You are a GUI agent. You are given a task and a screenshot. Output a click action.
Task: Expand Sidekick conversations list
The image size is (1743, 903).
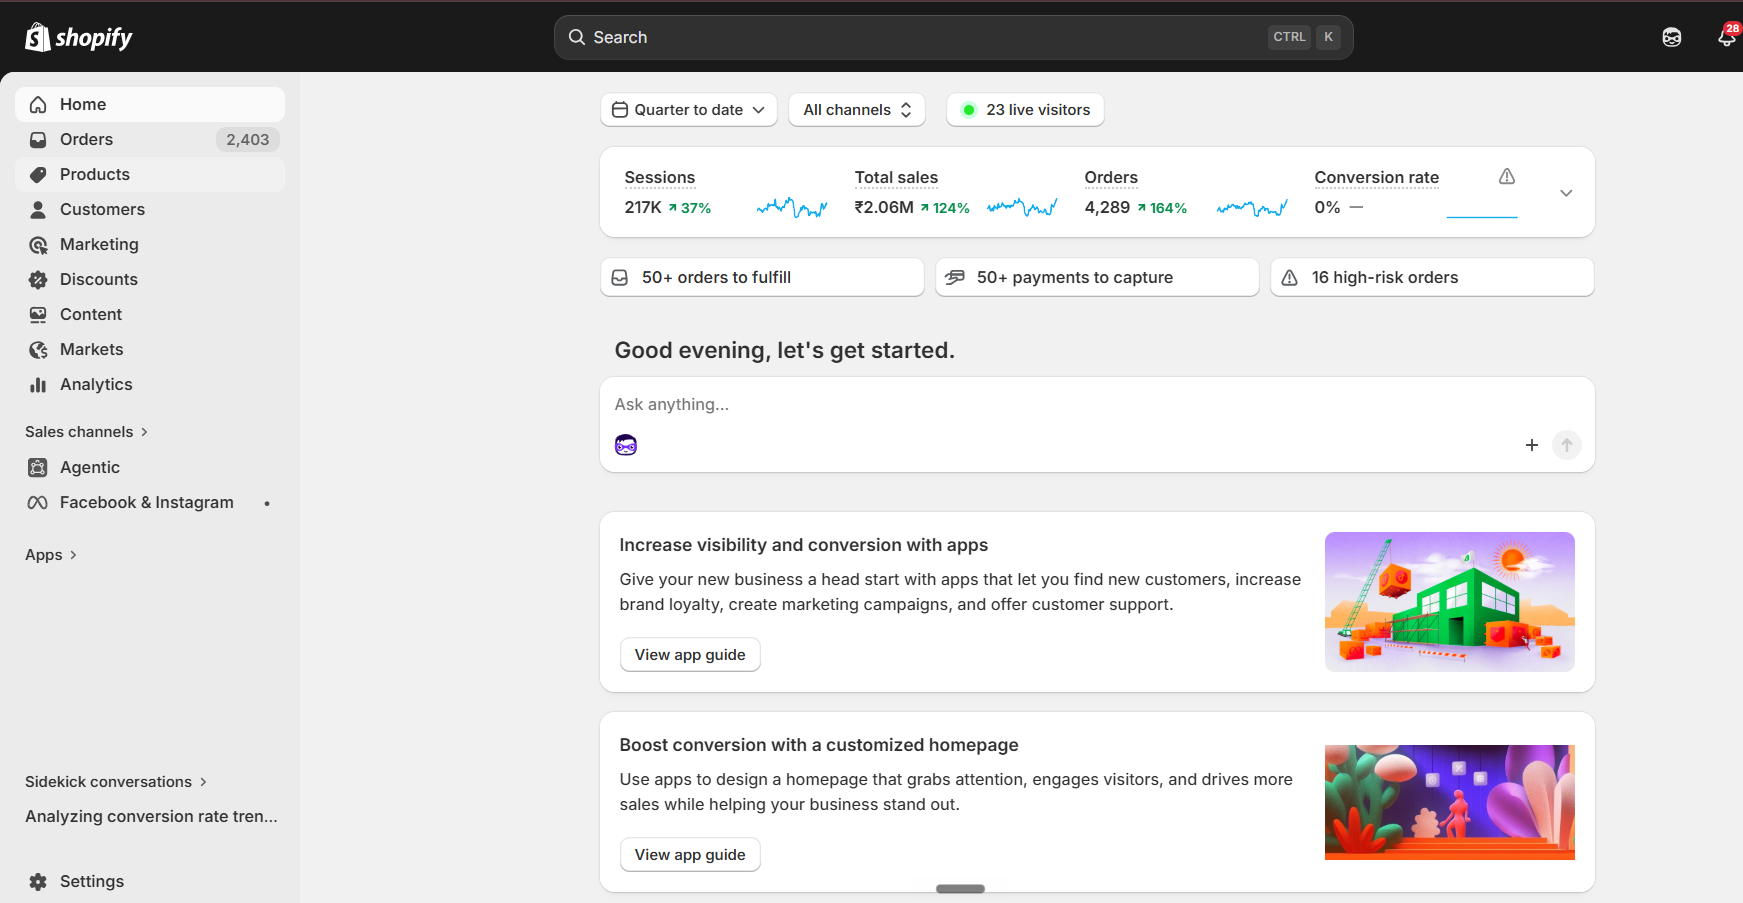tap(116, 782)
